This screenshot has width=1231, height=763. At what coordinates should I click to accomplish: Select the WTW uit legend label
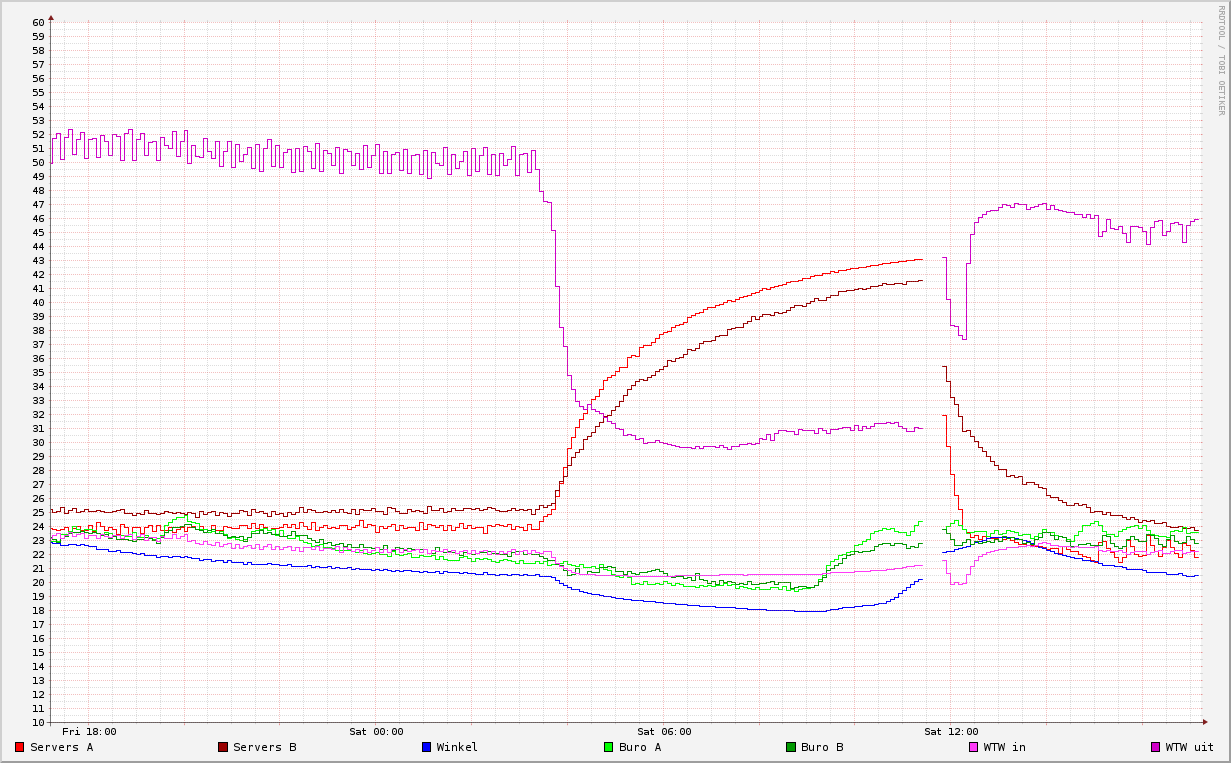point(1189,747)
